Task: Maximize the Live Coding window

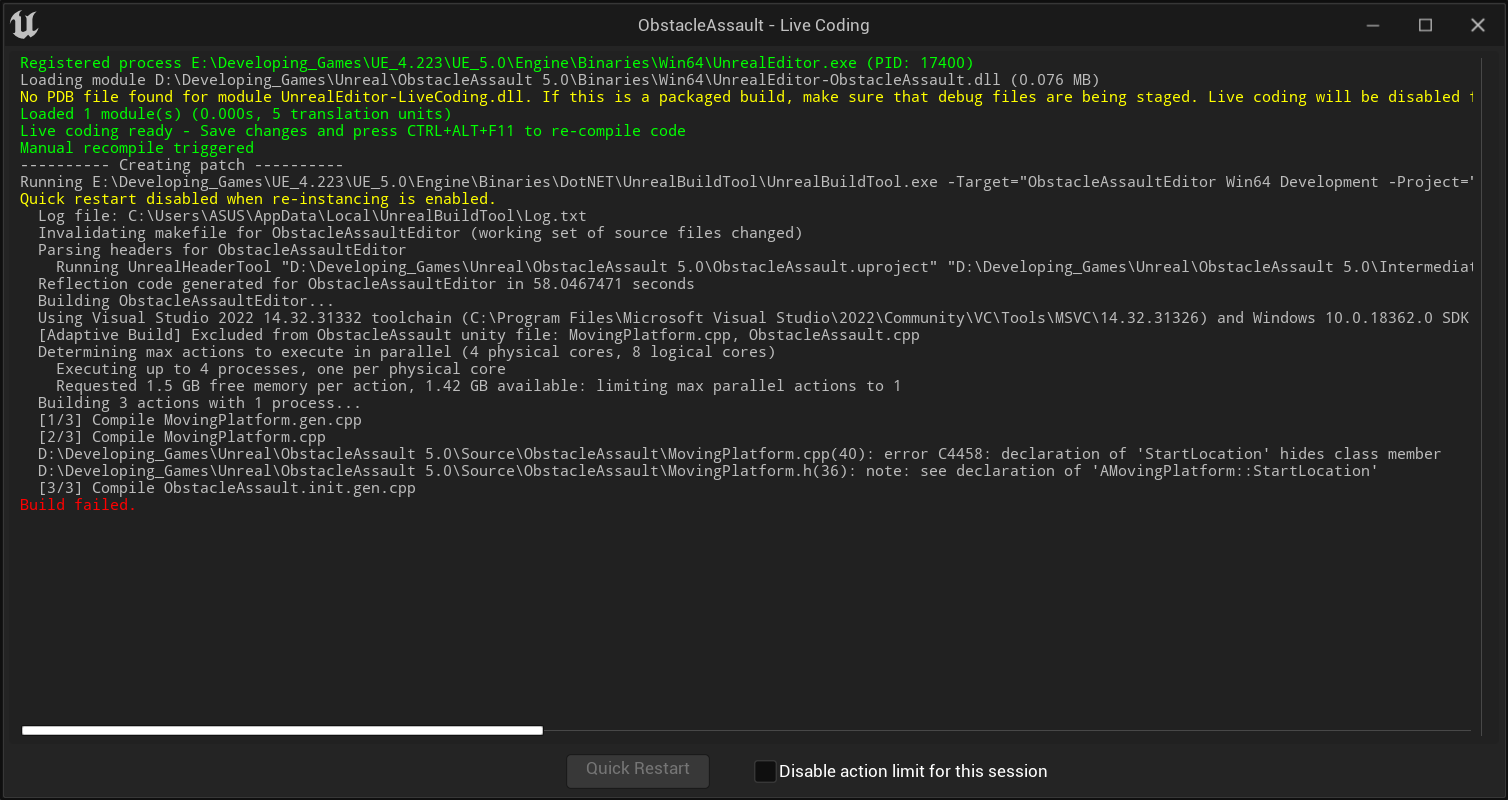Action: point(1426,25)
